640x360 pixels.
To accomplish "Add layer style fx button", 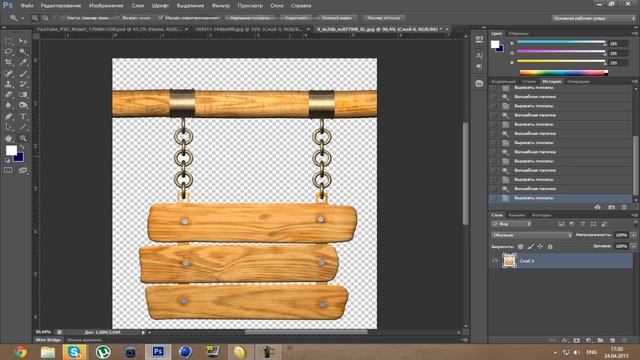I will tap(565, 340).
